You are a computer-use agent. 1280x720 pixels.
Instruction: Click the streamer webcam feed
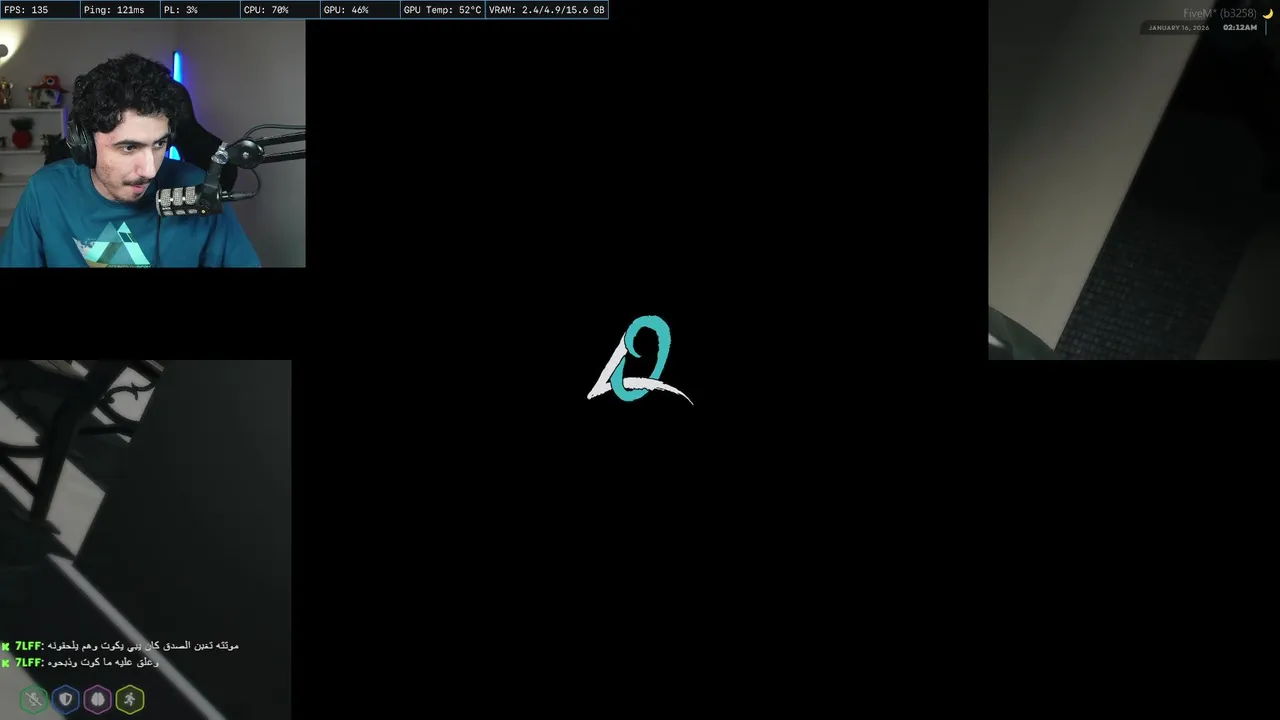[x=152, y=144]
